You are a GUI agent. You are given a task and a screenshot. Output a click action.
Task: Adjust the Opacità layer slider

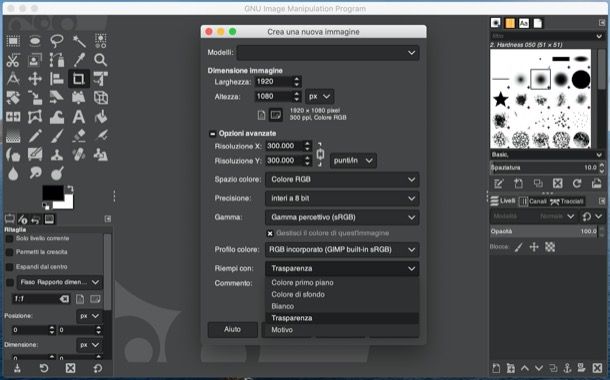click(544, 231)
